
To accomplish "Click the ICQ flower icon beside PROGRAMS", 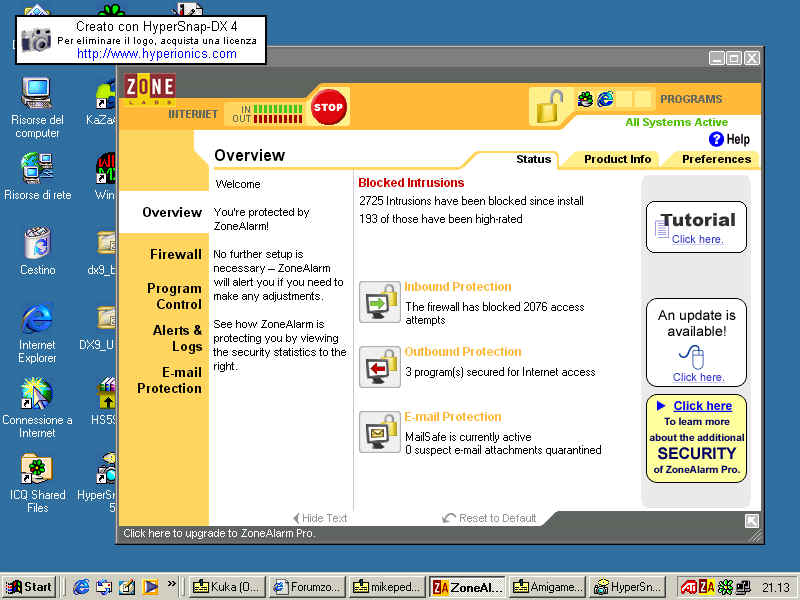I will (585, 99).
